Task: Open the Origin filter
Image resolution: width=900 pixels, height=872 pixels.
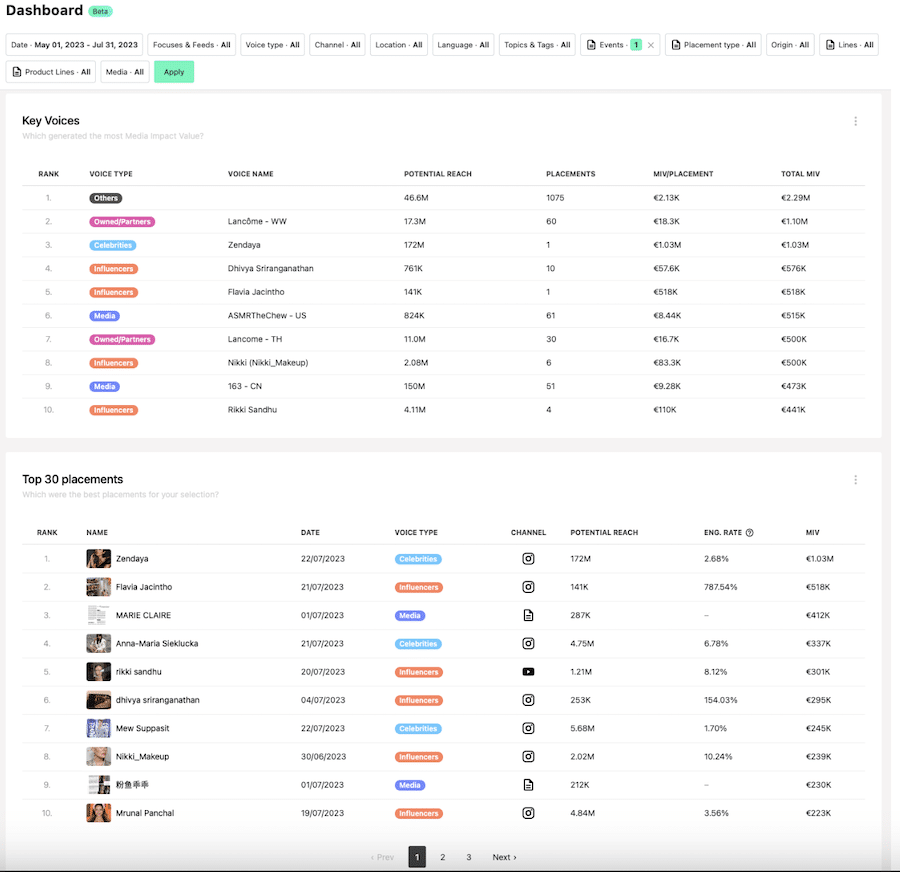Action: [x=790, y=45]
